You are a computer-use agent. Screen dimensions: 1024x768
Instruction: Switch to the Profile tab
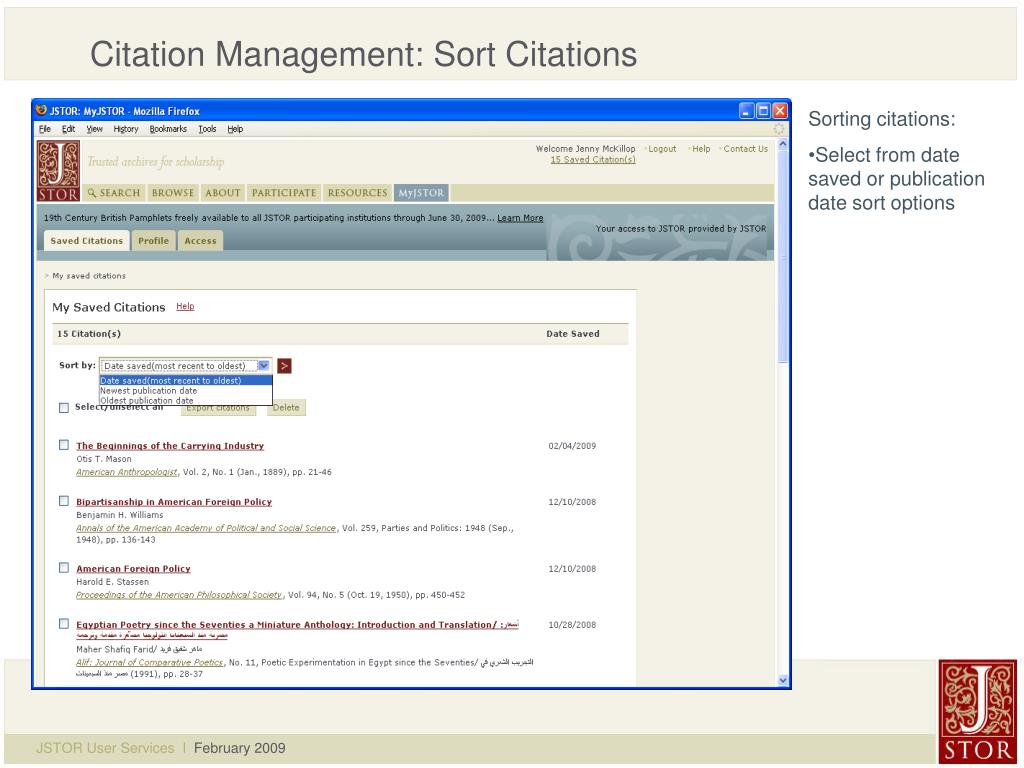[x=153, y=241]
